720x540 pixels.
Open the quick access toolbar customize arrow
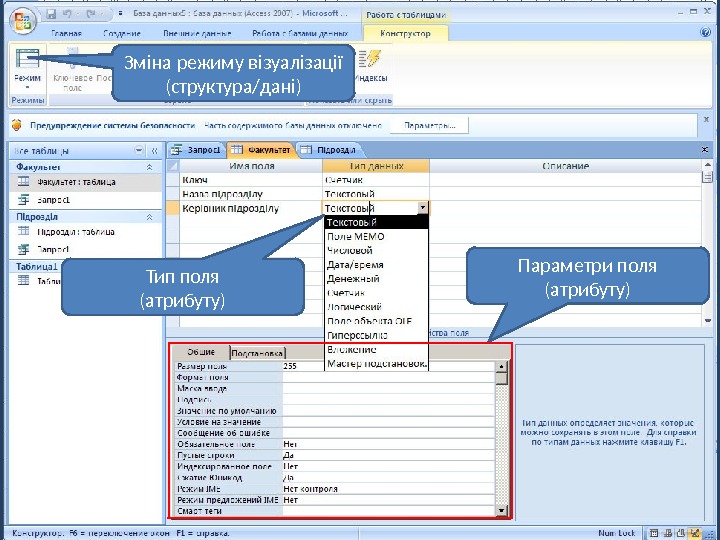pyautogui.click(x=120, y=14)
